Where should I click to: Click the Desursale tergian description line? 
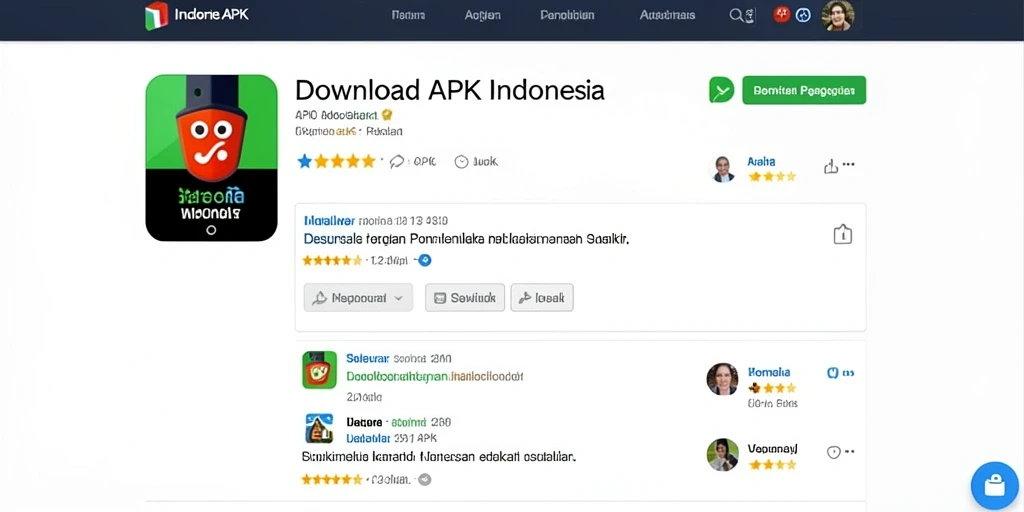coord(466,240)
